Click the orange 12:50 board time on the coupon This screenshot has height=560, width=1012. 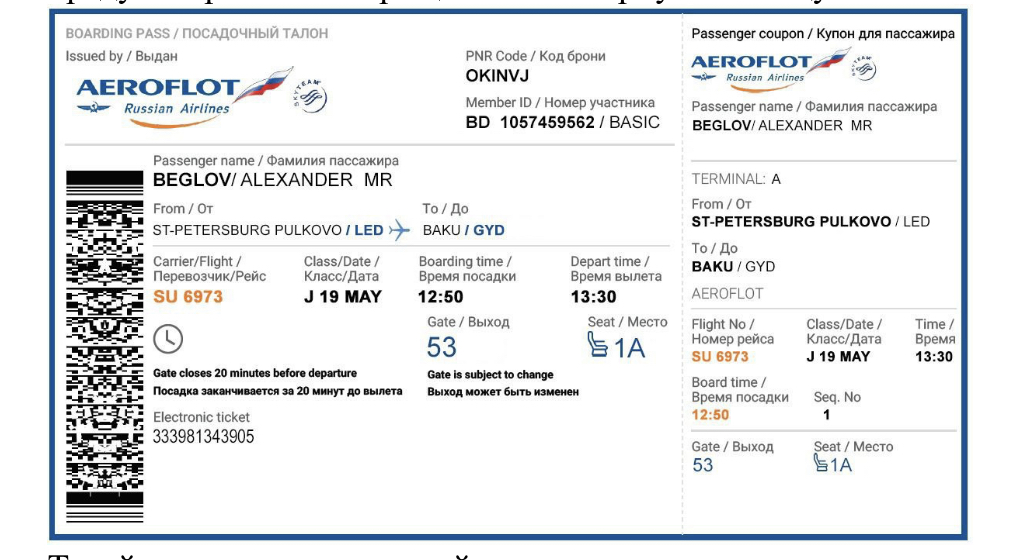(710, 415)
